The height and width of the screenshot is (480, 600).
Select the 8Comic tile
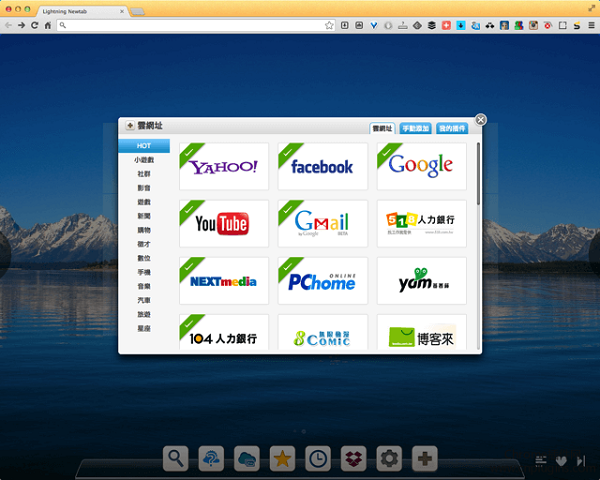[x=323, y=332]
